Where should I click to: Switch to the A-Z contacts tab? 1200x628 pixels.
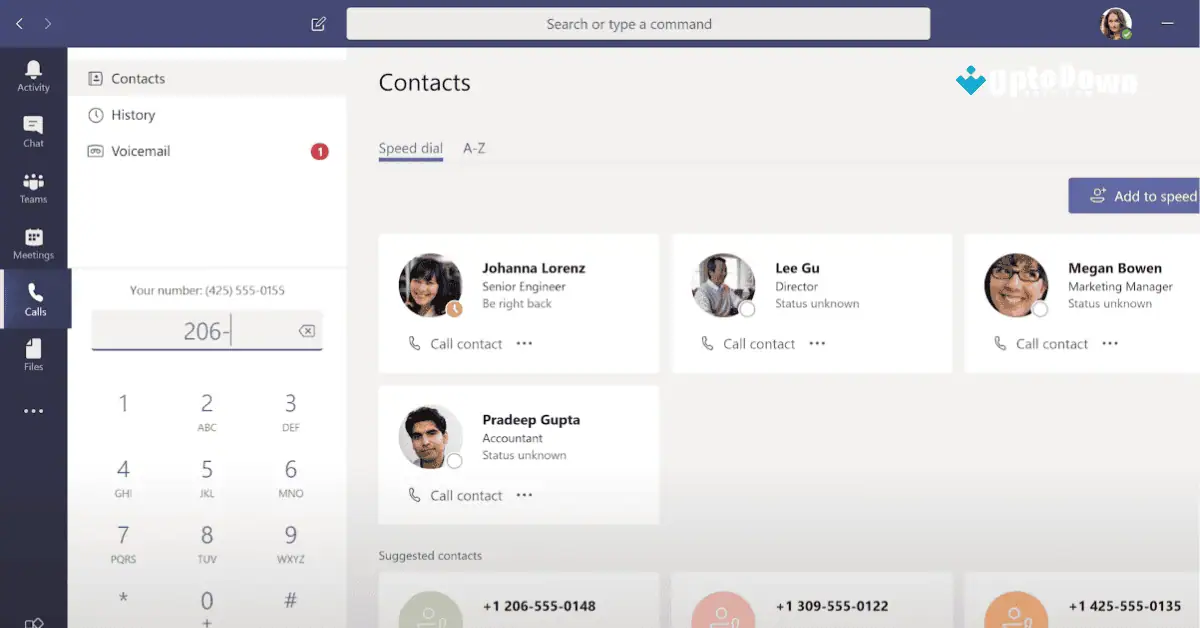(x=474, y=148)
